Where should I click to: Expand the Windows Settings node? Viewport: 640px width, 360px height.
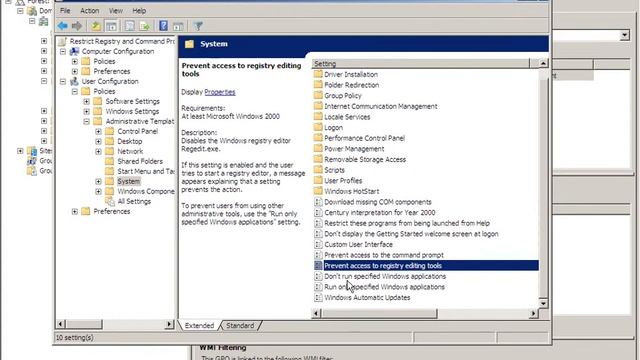point(87,111)
